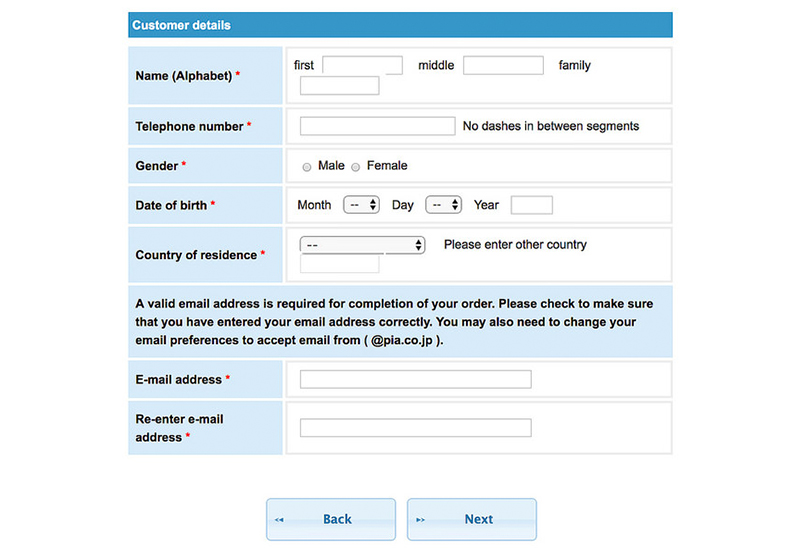
Task: Open the birth Day dropdown
Action: 443,205
